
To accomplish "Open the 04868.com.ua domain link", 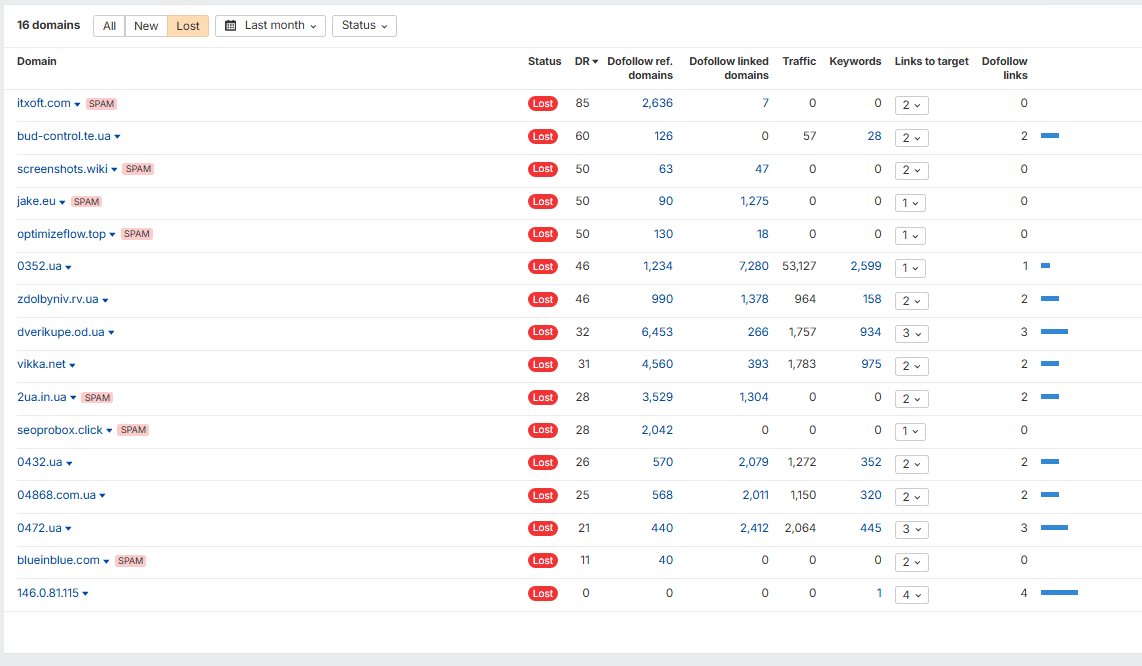I will (56, 495).
